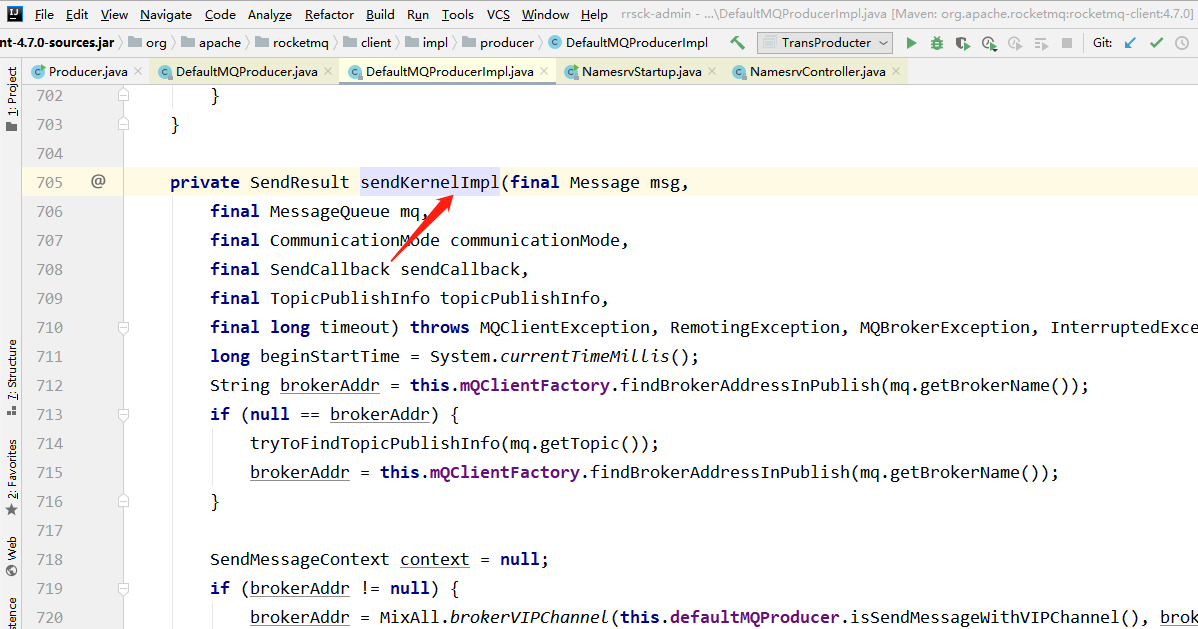Open the Navigate menu
The height and width of the screenshot is (629, 1198).
point(166,15)
